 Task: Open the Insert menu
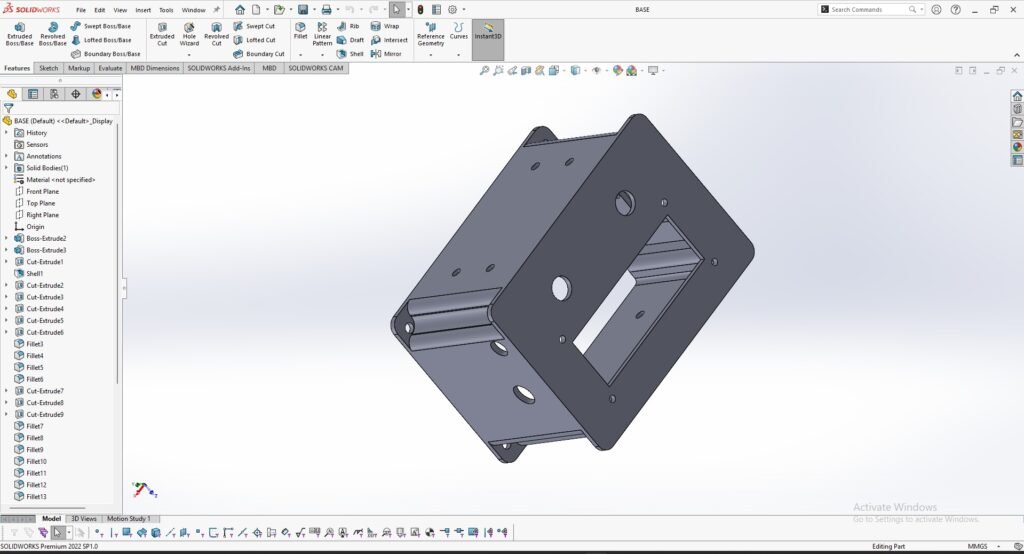143,10
